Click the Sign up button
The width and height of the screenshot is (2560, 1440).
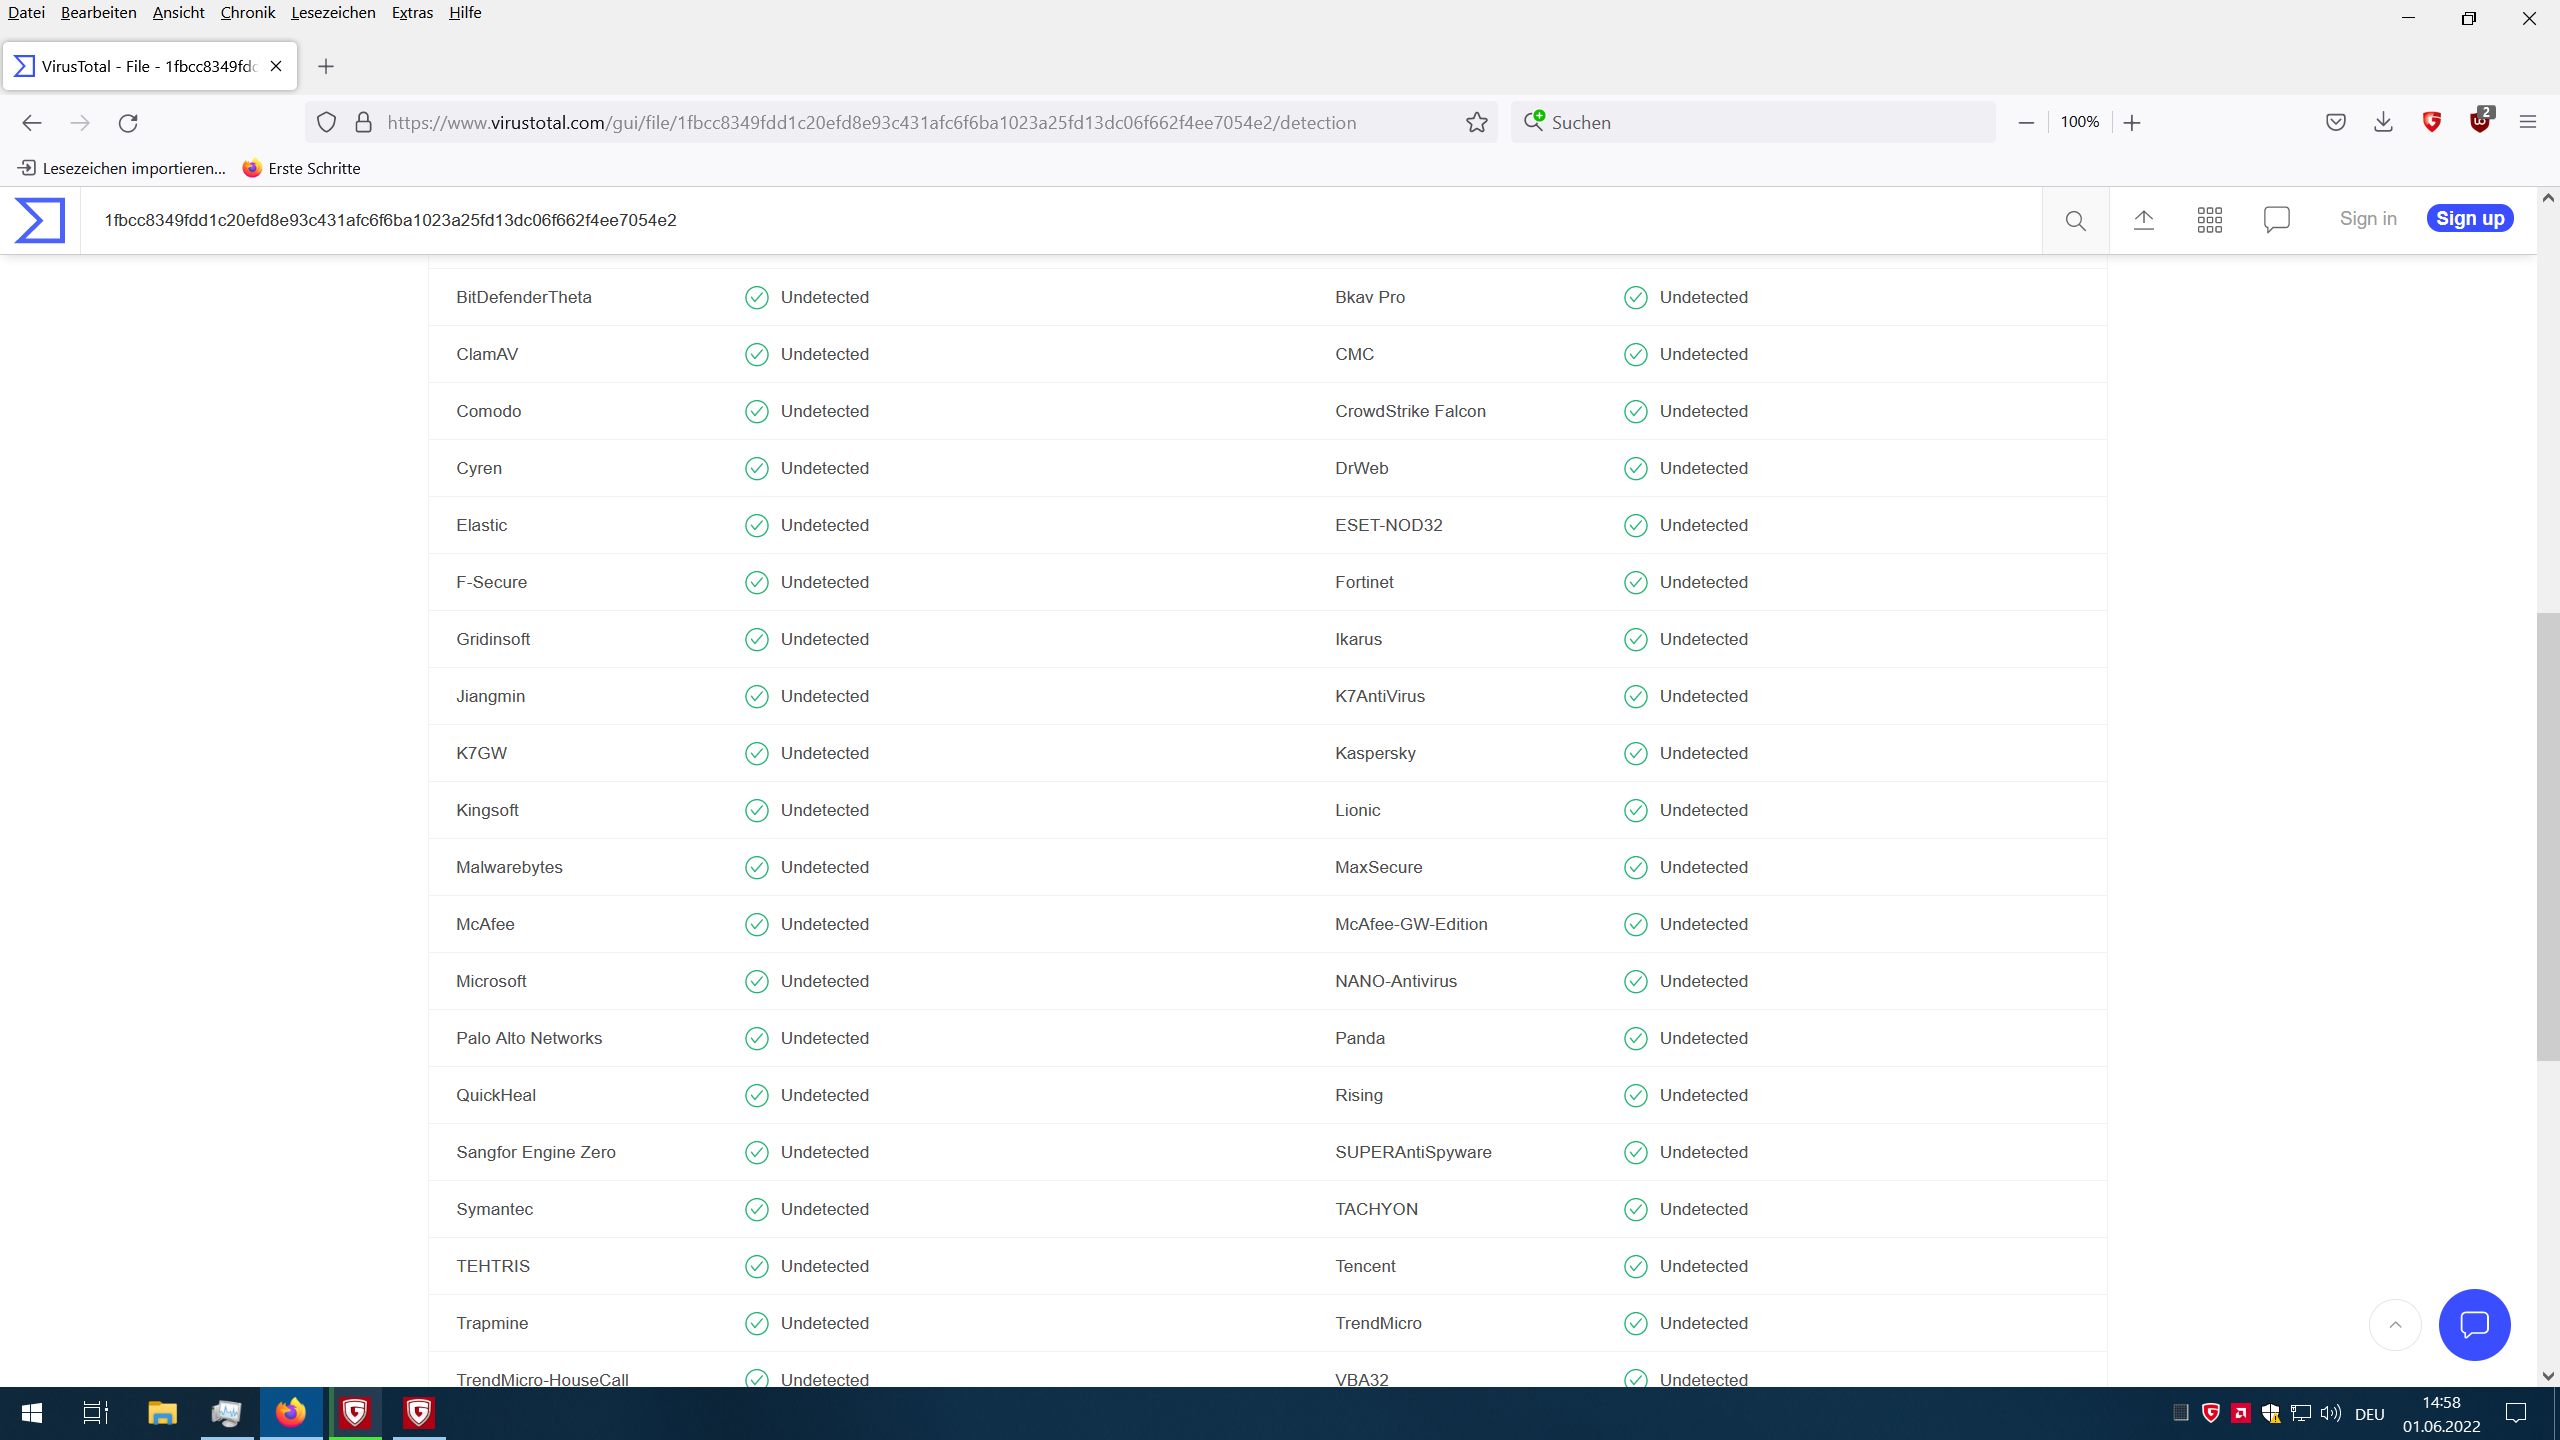click(2469, 218)
